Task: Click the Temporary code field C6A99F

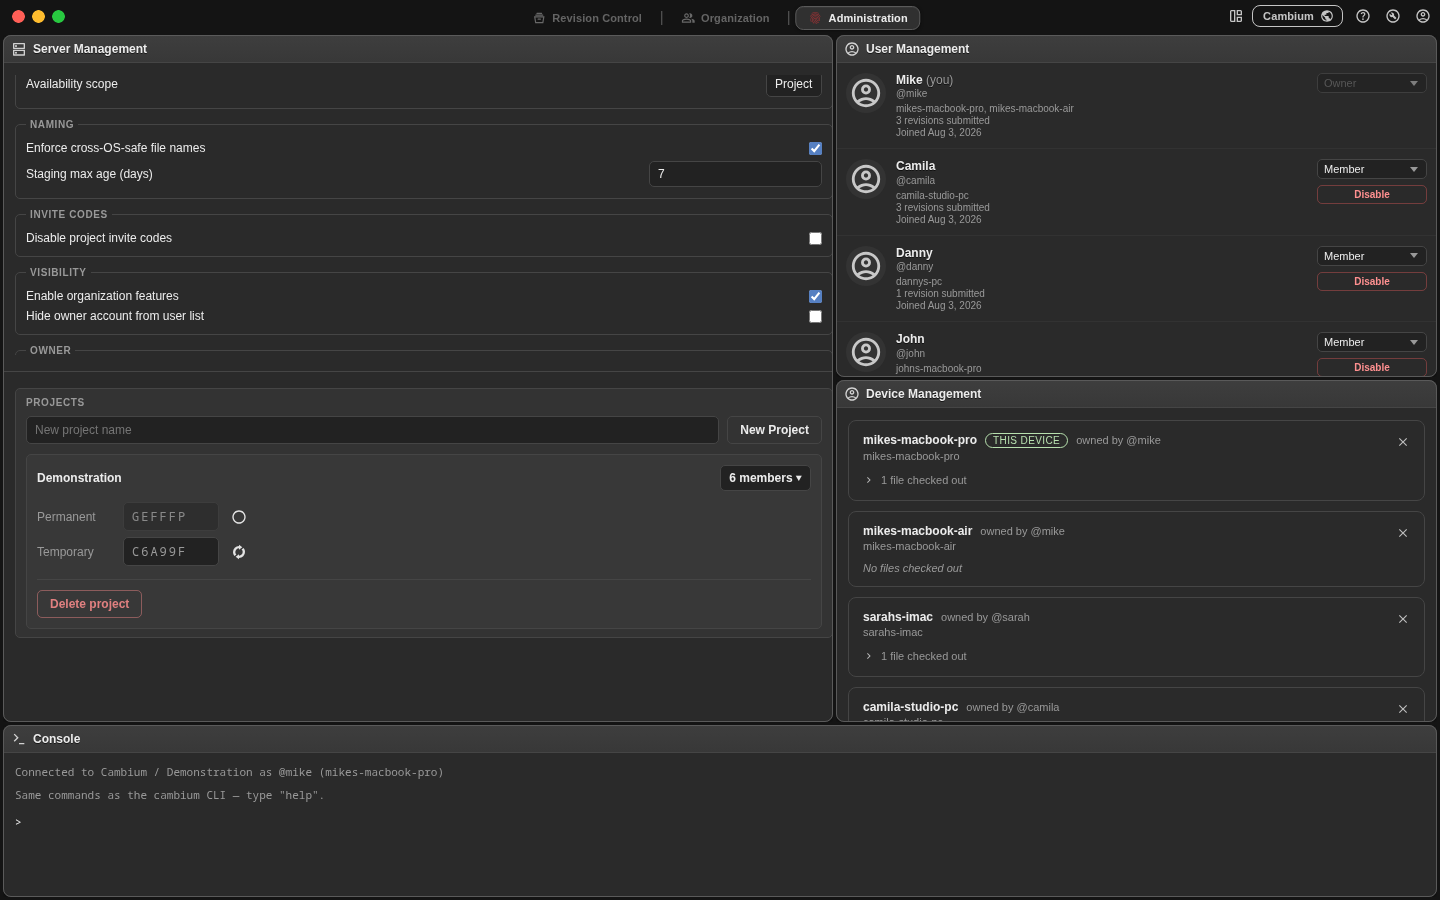Action: point(171,552)
